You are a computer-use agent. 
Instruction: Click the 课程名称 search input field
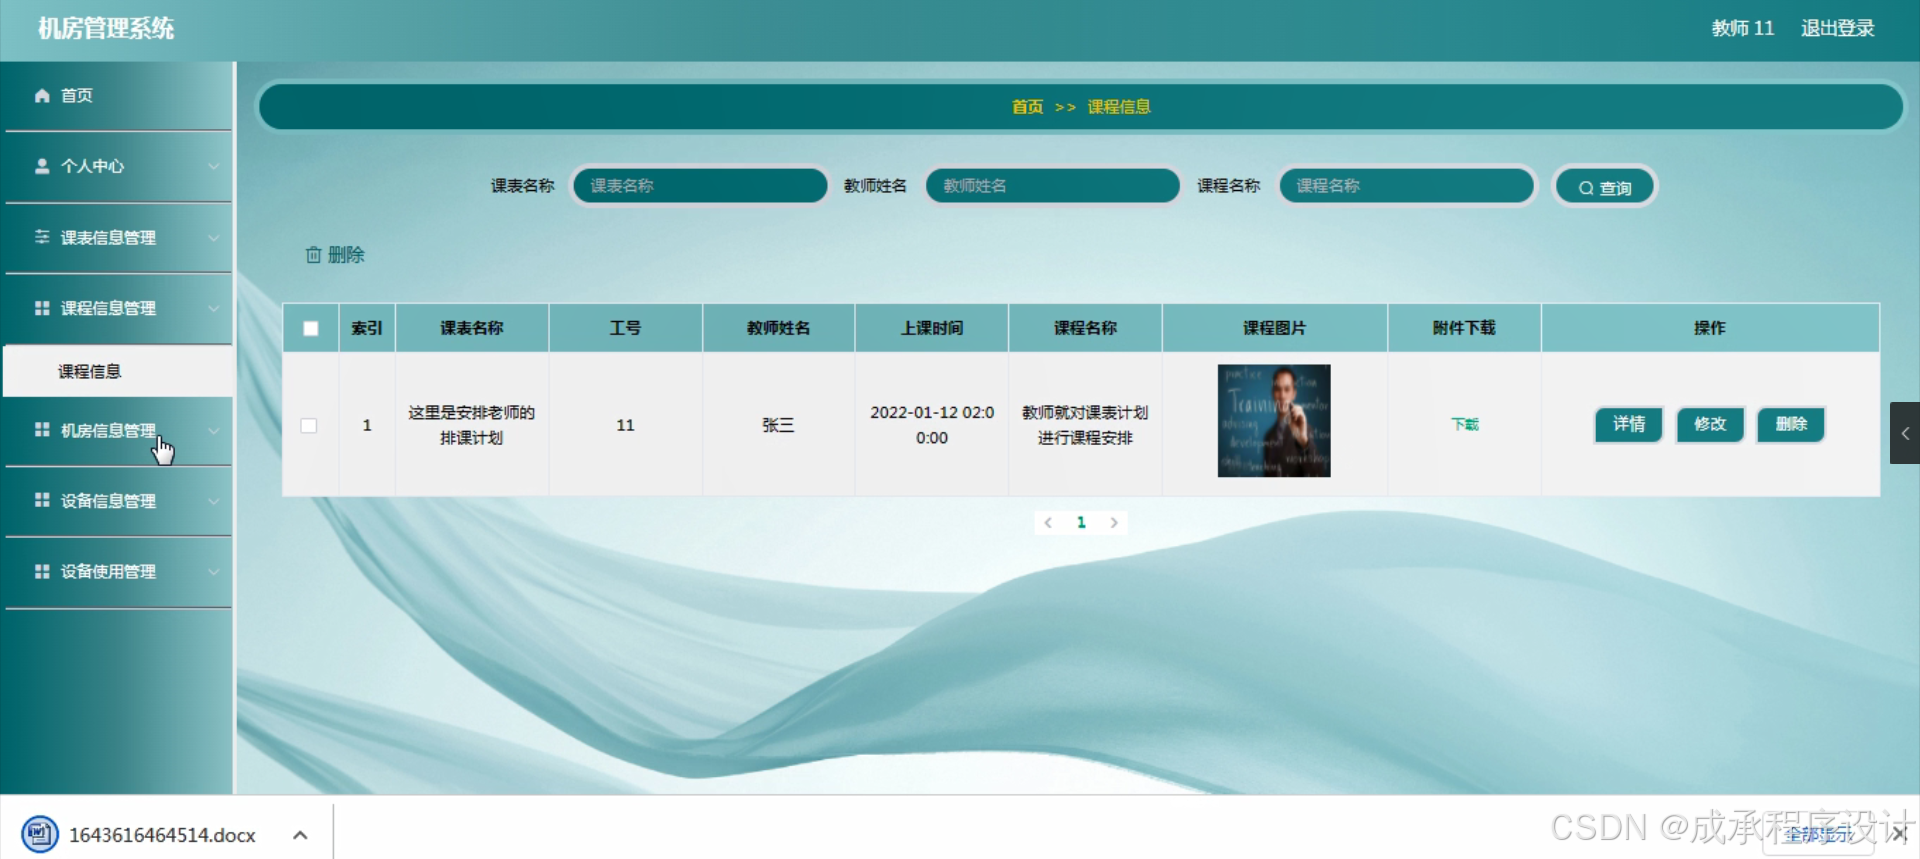click(1406, 186)
